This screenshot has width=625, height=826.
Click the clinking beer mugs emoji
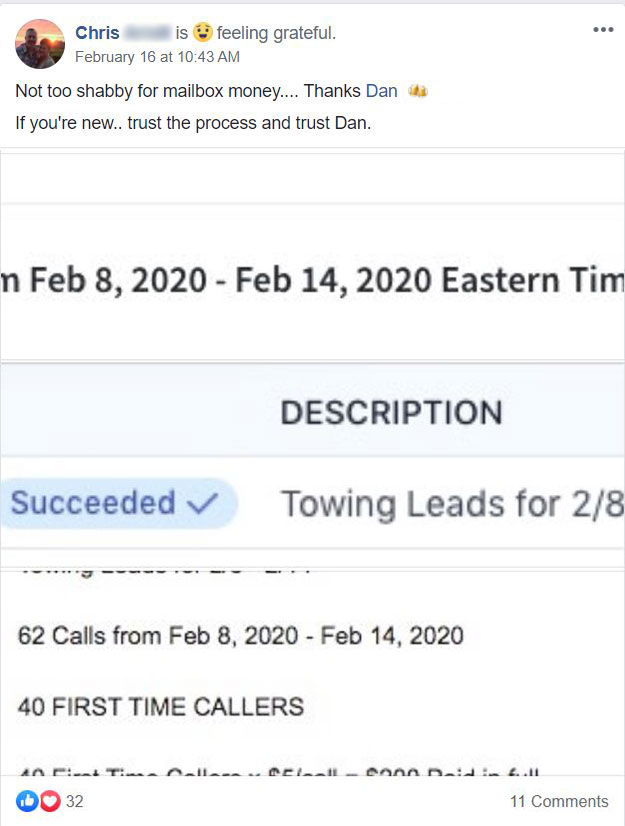pyautogui.click(x=418, y=91)
